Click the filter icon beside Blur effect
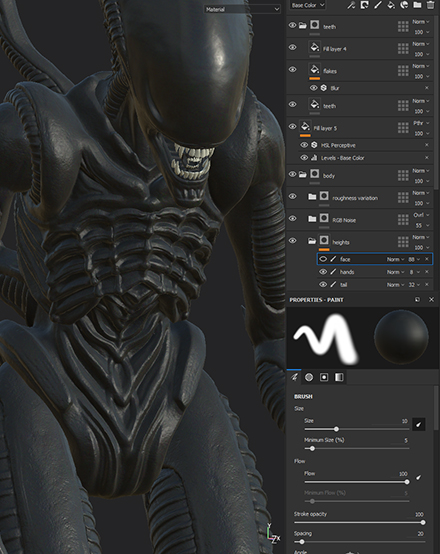This screenshot has height=554, width=440. 324,88
